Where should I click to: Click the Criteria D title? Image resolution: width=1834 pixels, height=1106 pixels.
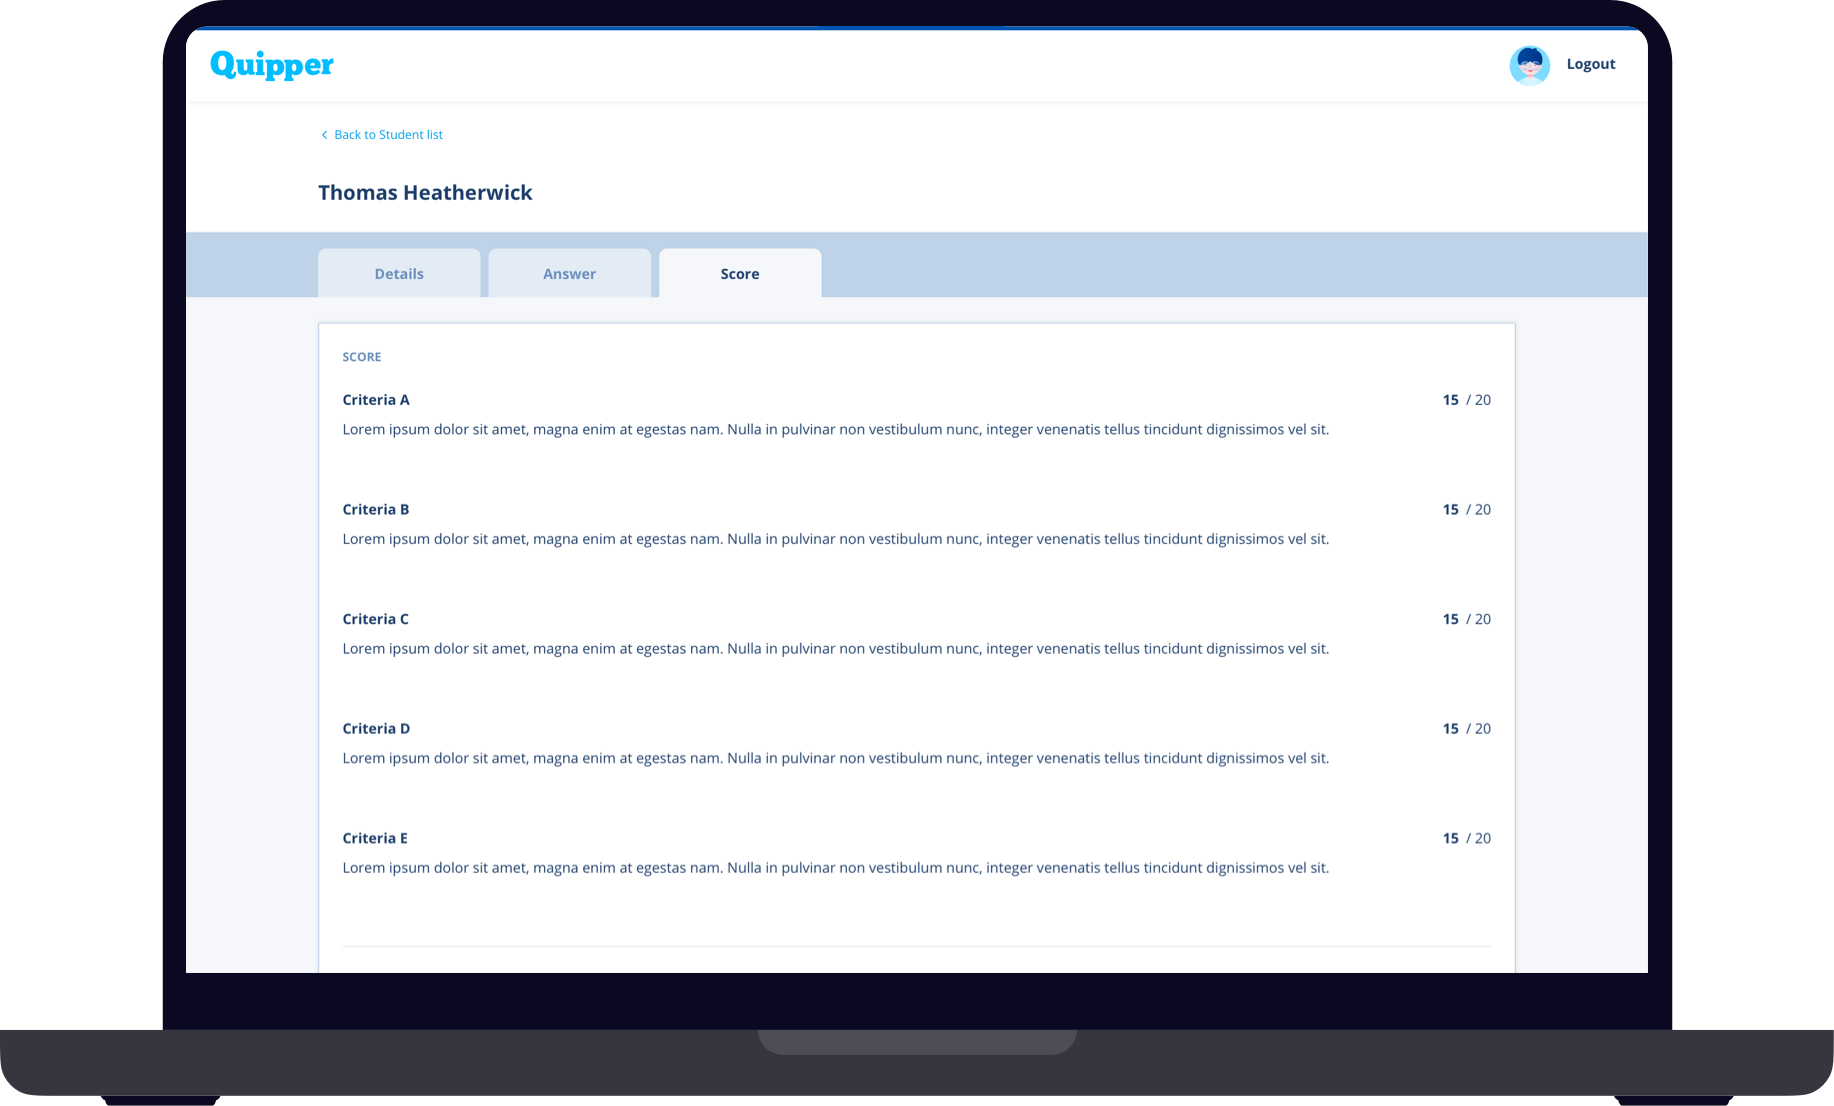376,729
